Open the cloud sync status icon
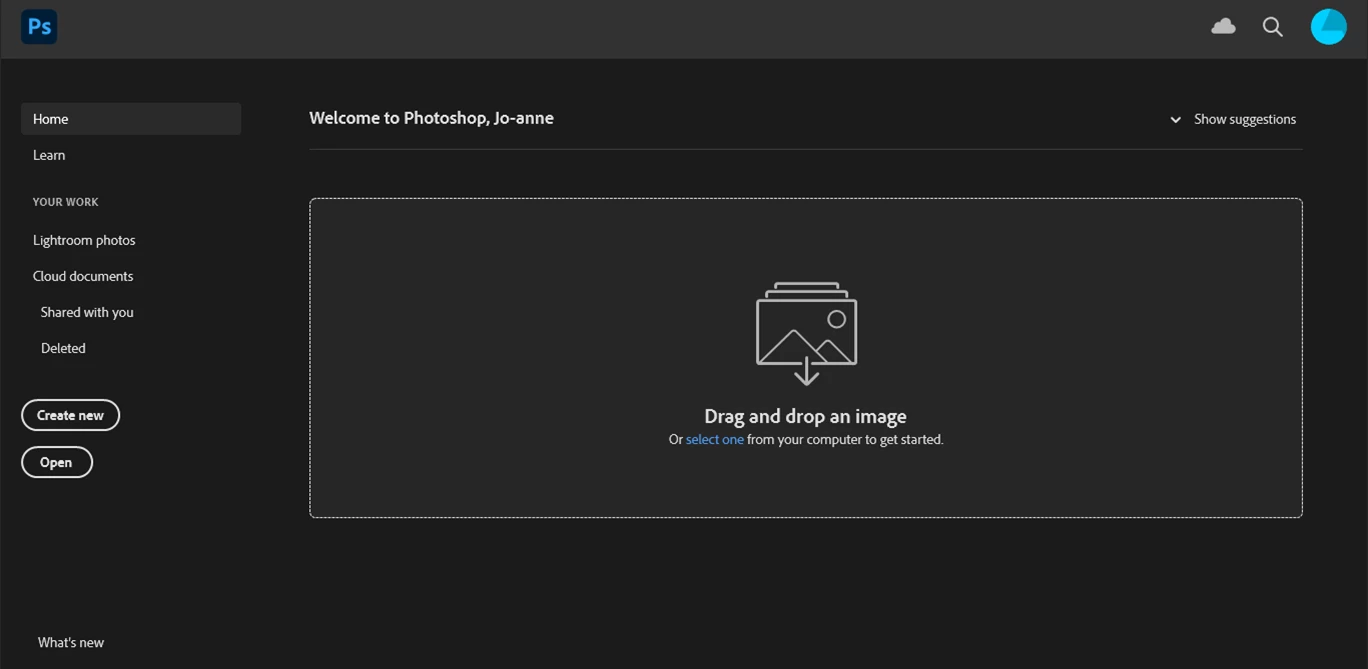 [x=1223, y=27]
